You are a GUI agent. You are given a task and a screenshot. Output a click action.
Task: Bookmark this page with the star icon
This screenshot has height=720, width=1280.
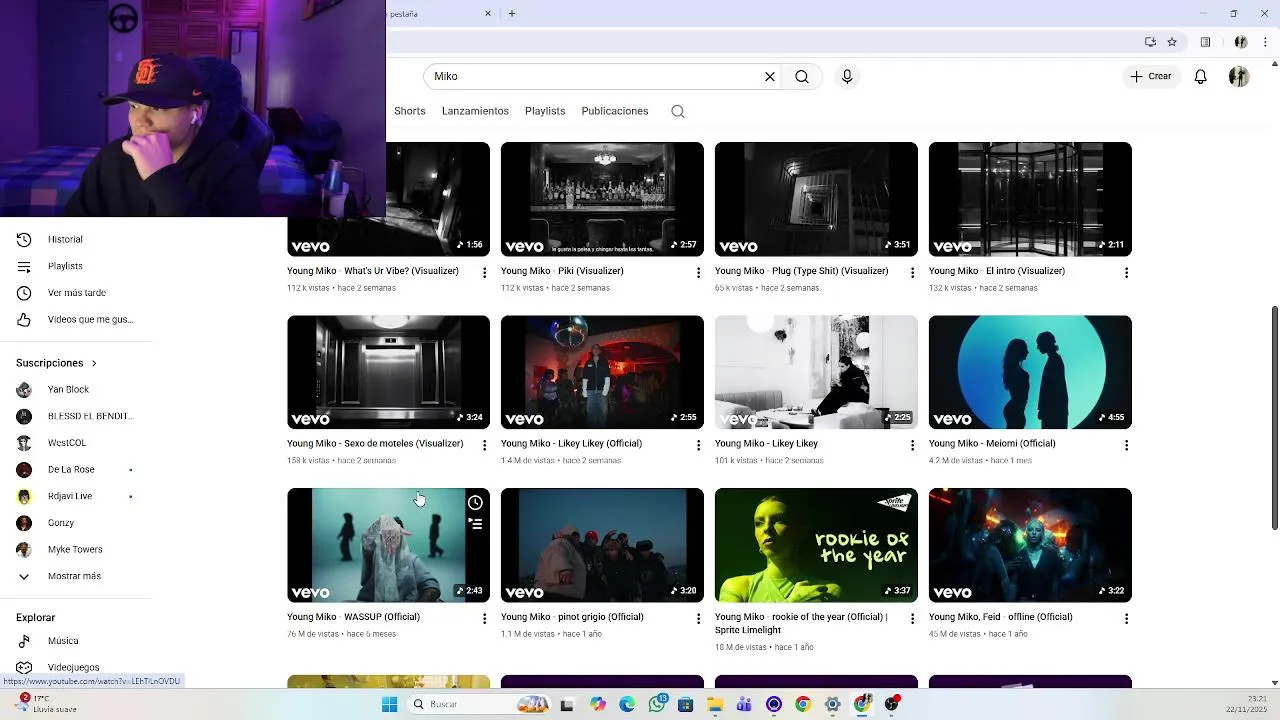point(1172,42)
